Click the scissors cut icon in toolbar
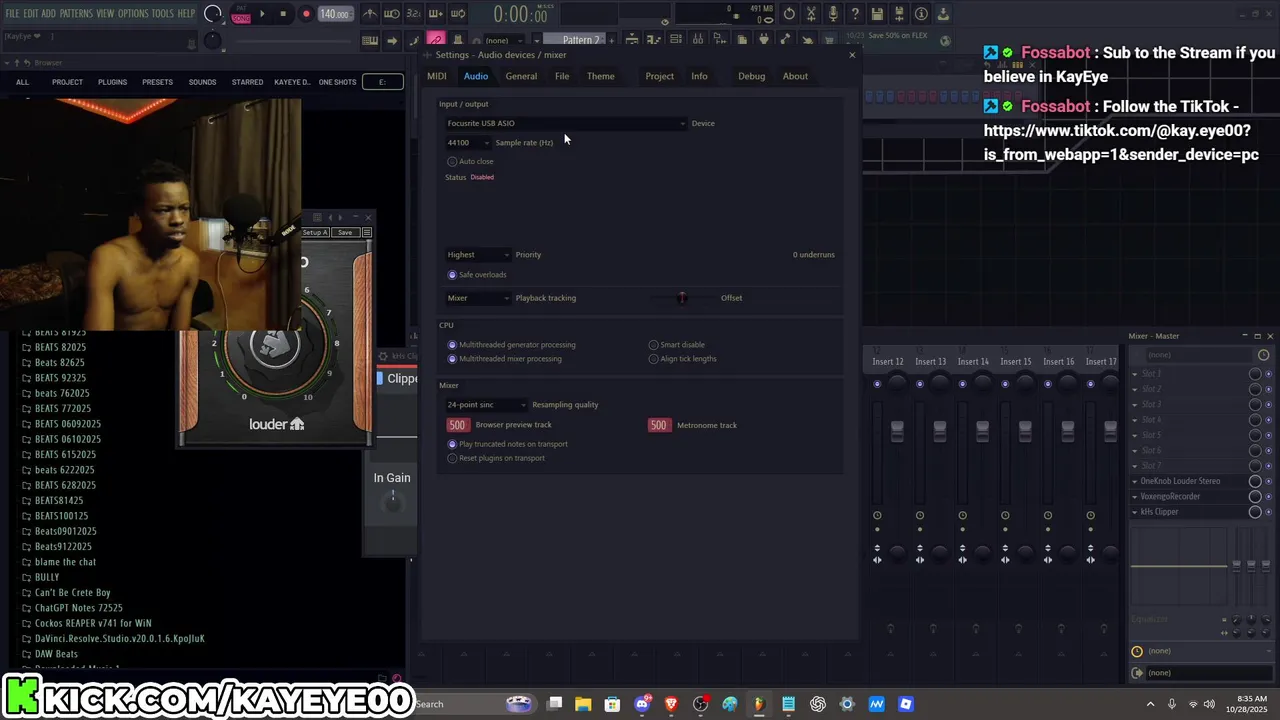This screenshot has height=720, width=1280. 812,14
